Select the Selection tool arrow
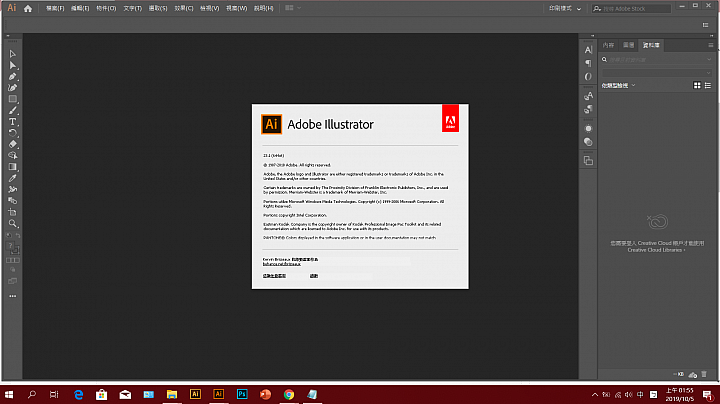Screen dimensions: 720x404 pyautogui.click(x=12, y=54)
